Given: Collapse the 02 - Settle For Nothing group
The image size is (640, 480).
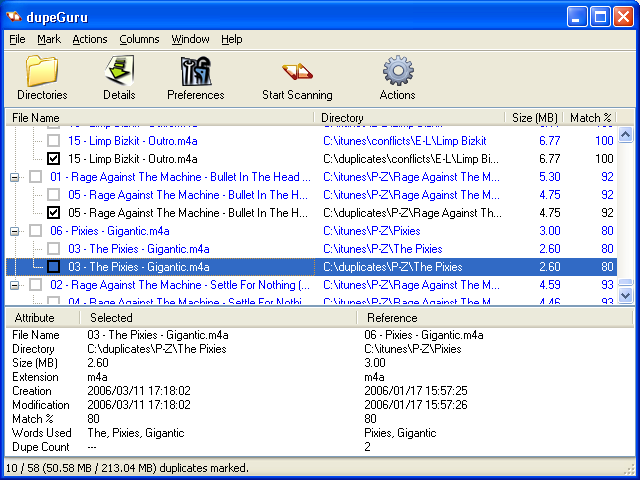Looking at the screenshot, I should click(15, 285).
